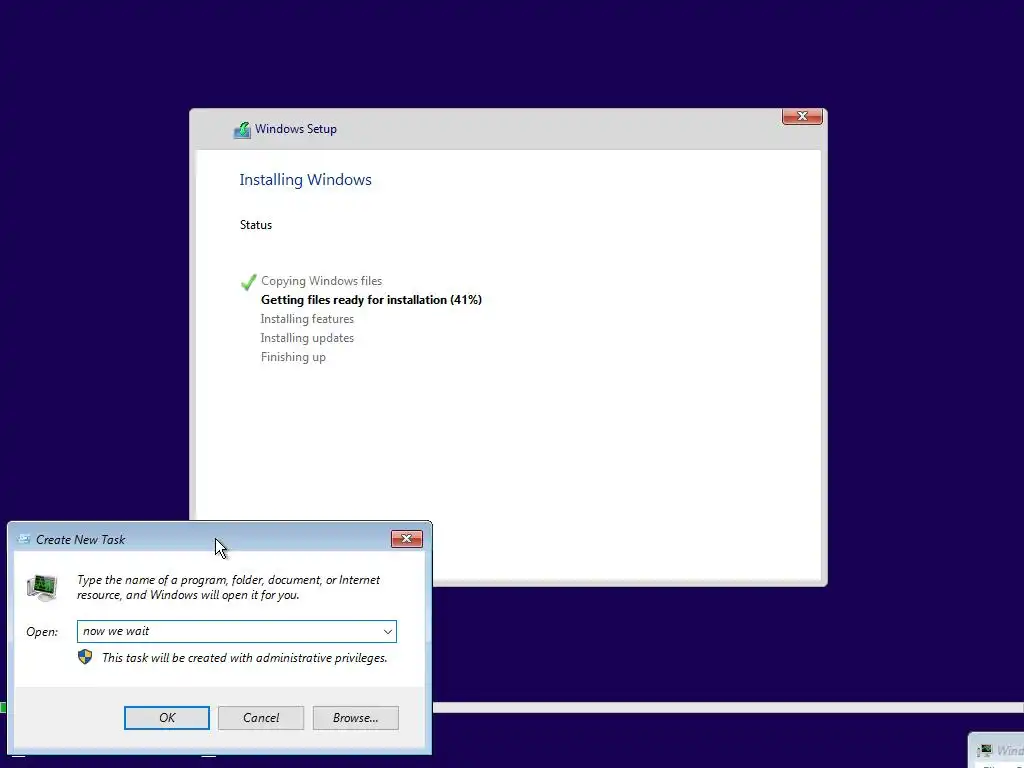Open Browse... to pick a program
Viewport: 1024px width, 768px height.
coord(355,718)
